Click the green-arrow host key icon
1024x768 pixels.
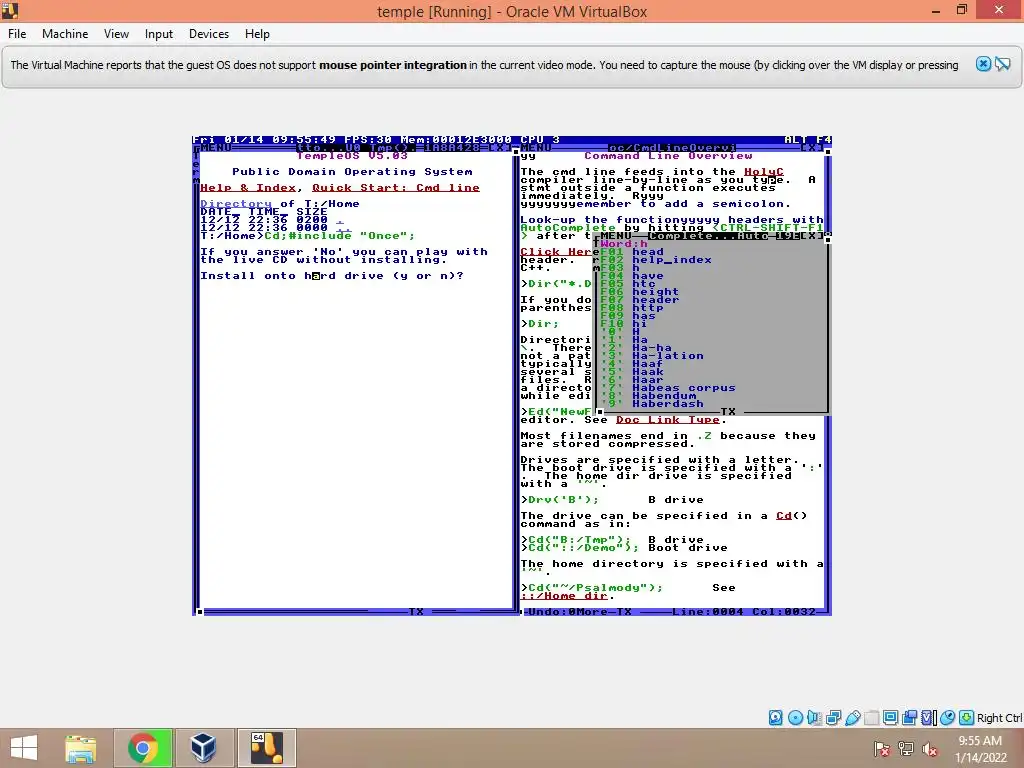tap(967, 718)
